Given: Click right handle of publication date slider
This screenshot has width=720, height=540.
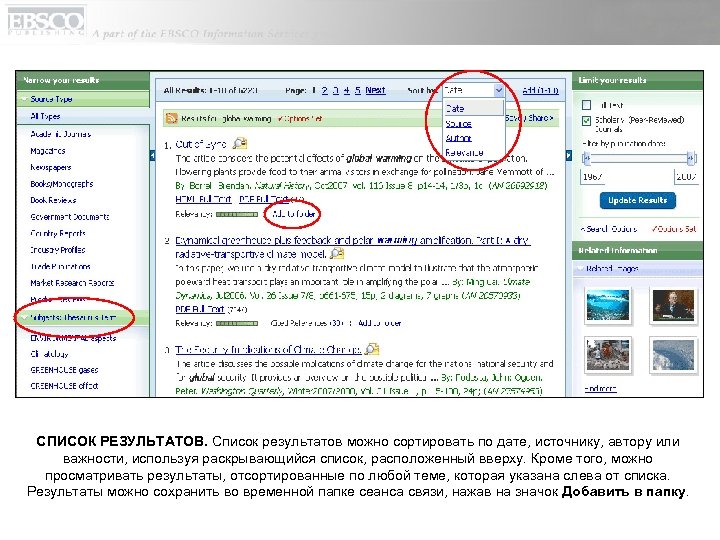Looking at the screenshot, I should (x=691, y=158).
